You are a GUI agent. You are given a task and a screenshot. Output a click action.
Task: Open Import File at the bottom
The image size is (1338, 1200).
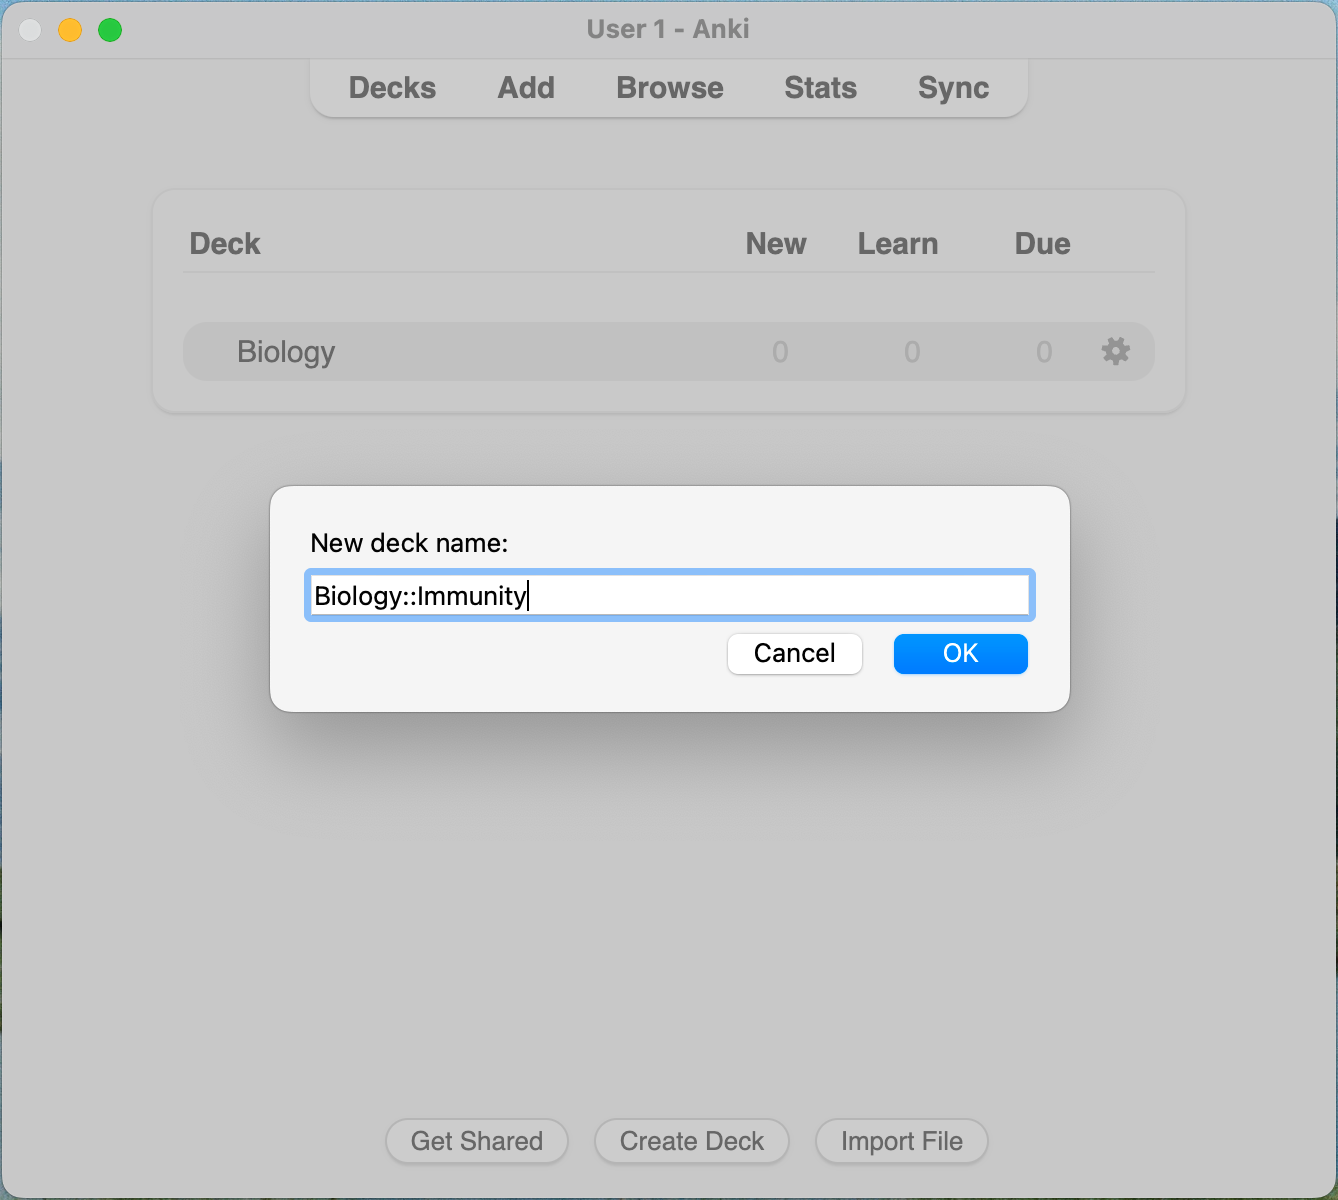(901, 1141)
